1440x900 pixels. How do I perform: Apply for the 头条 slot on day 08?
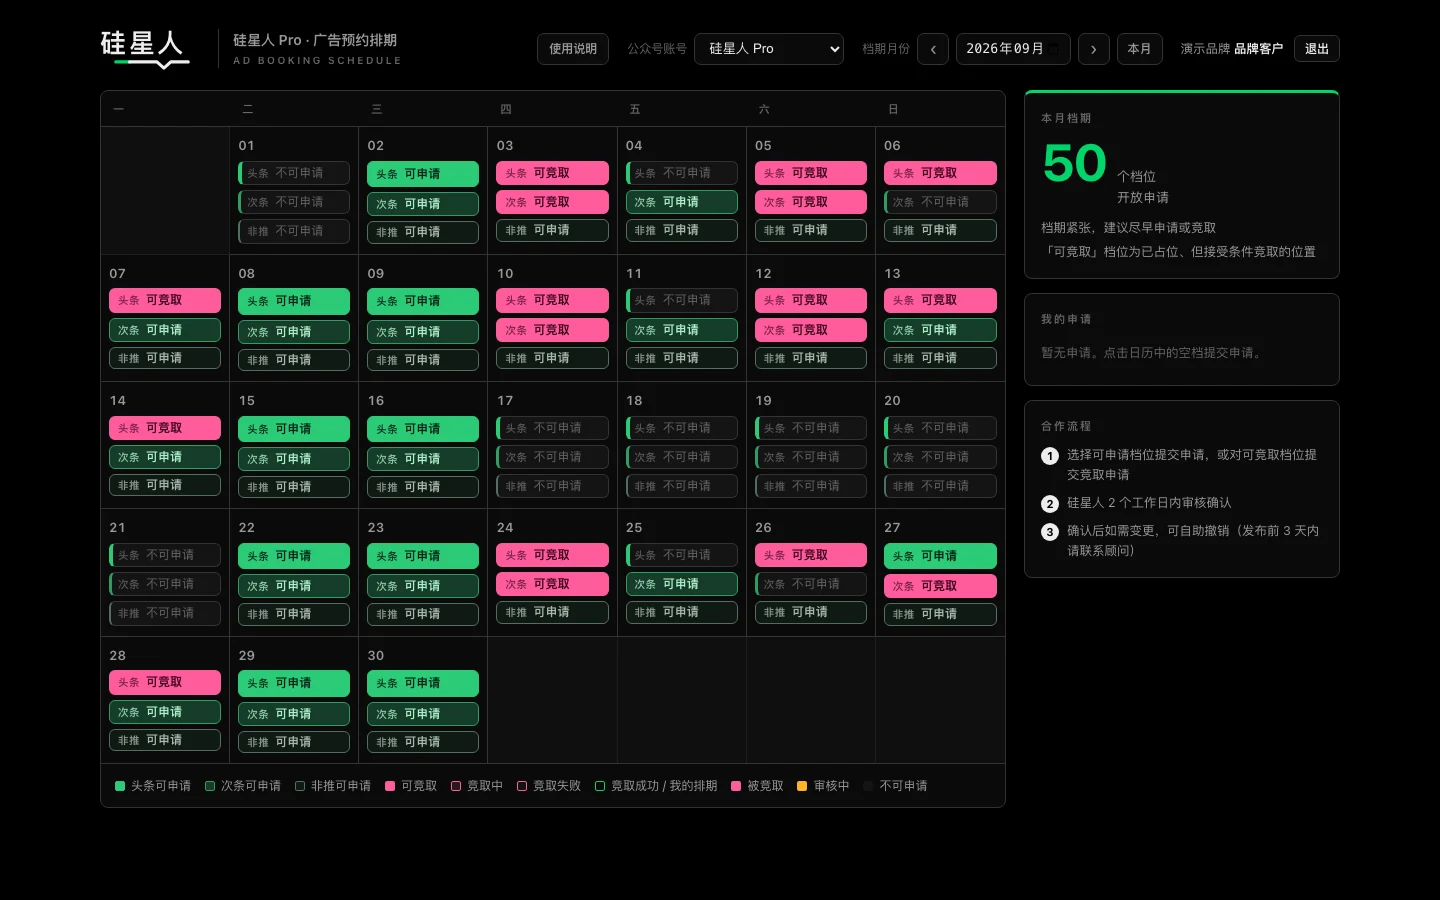(x=294, y=301)
